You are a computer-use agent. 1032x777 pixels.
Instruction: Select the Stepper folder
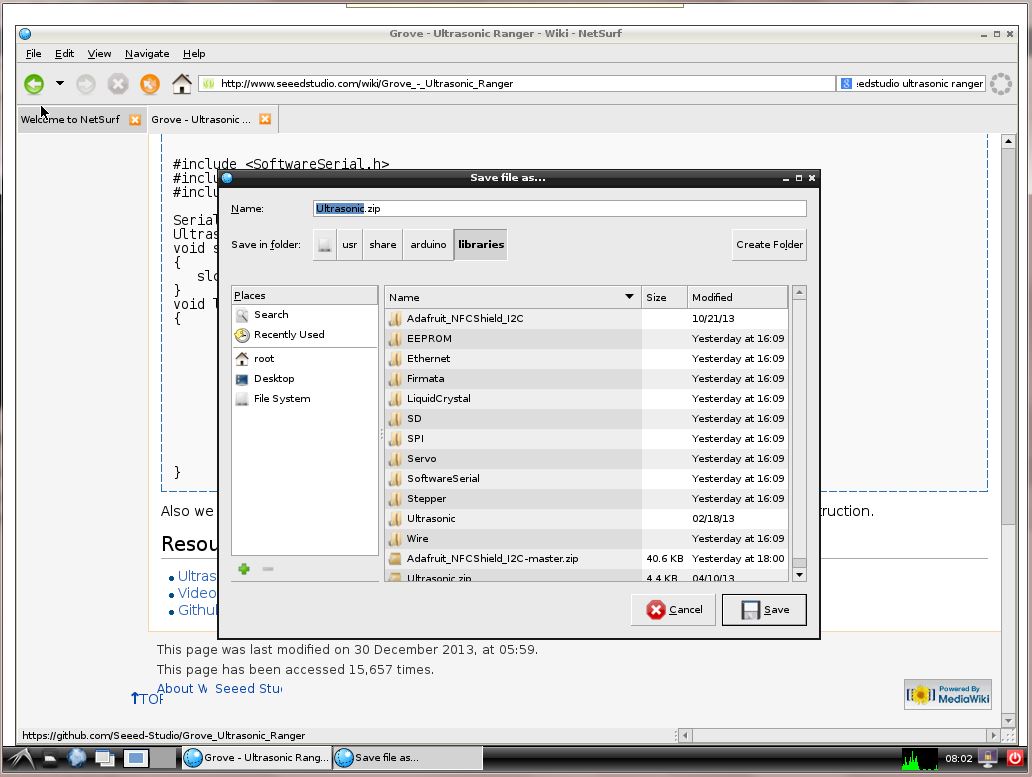586,499
